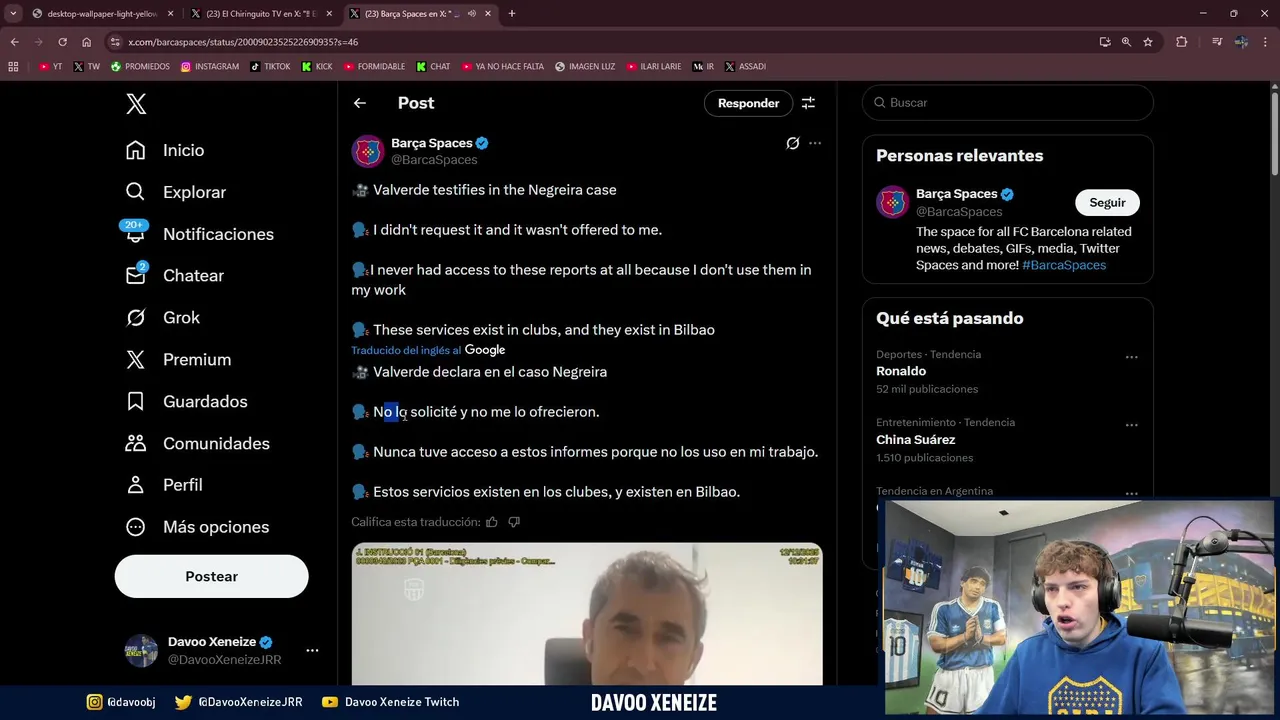Close the Barça Spaces browser tab
The height and width of the screenshot is (720, 1280).
(490, 14)
